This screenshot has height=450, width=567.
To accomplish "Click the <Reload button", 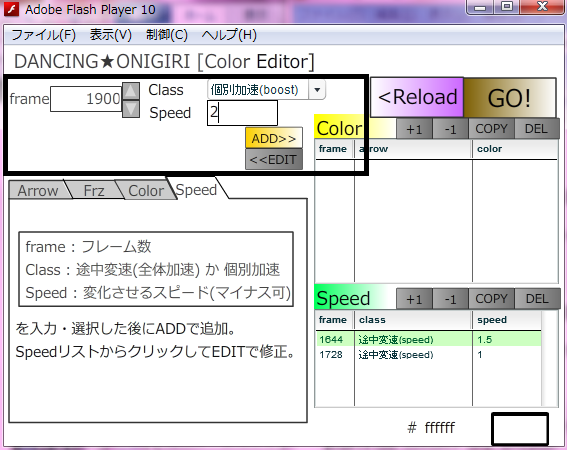I will coord(417,97).
